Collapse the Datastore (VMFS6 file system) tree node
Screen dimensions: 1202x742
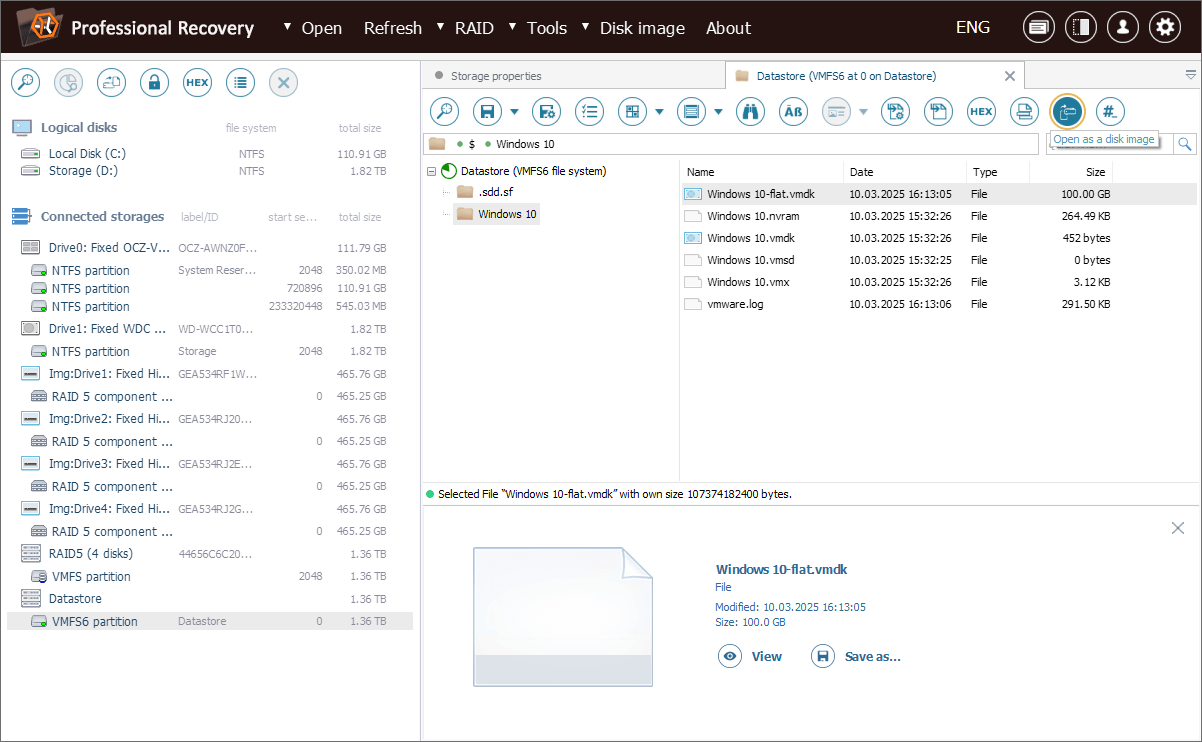[x=431, y=171]
